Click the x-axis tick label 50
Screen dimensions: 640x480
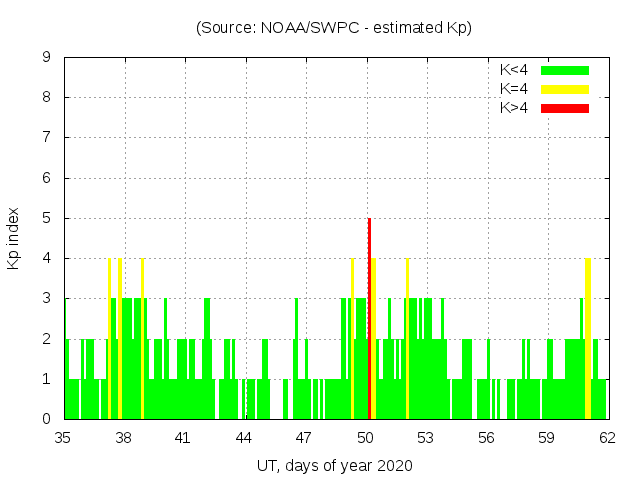(365, 437)
